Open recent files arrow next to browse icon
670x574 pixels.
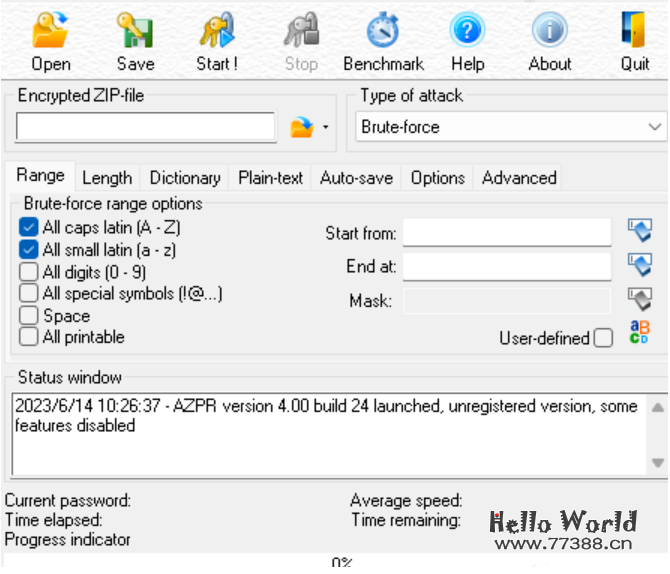(326, 129)
